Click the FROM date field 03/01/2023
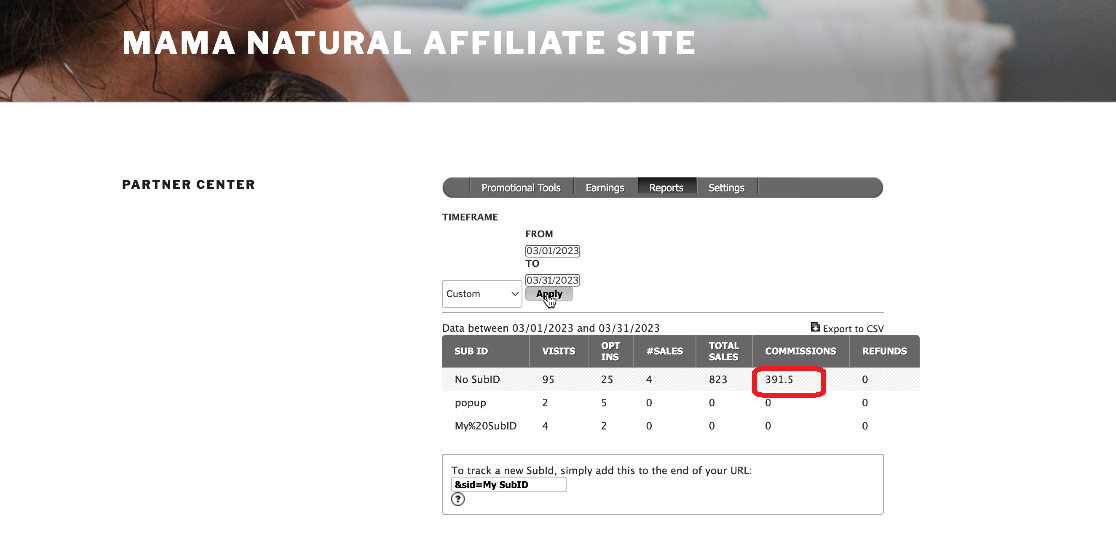This screenshot has height=558, width=1116. [552, 251]
